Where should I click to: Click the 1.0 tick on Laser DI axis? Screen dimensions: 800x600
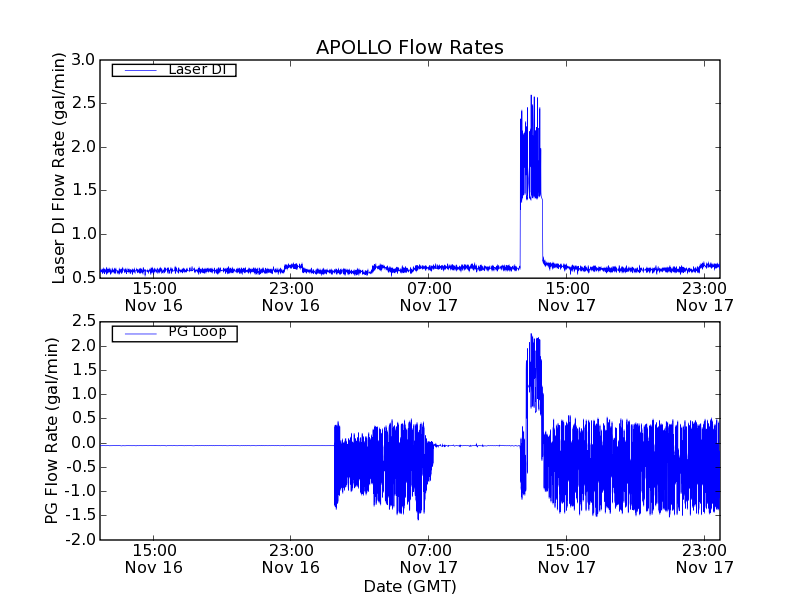tap(83, 234)
